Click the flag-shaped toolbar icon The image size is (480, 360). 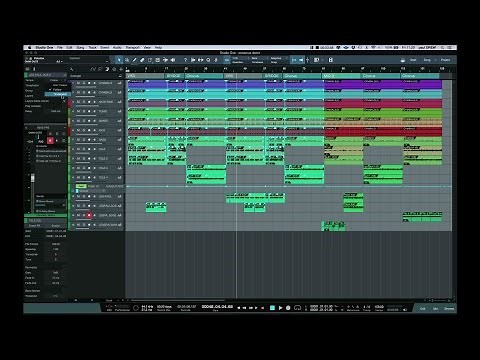click(x=193, y=60)
